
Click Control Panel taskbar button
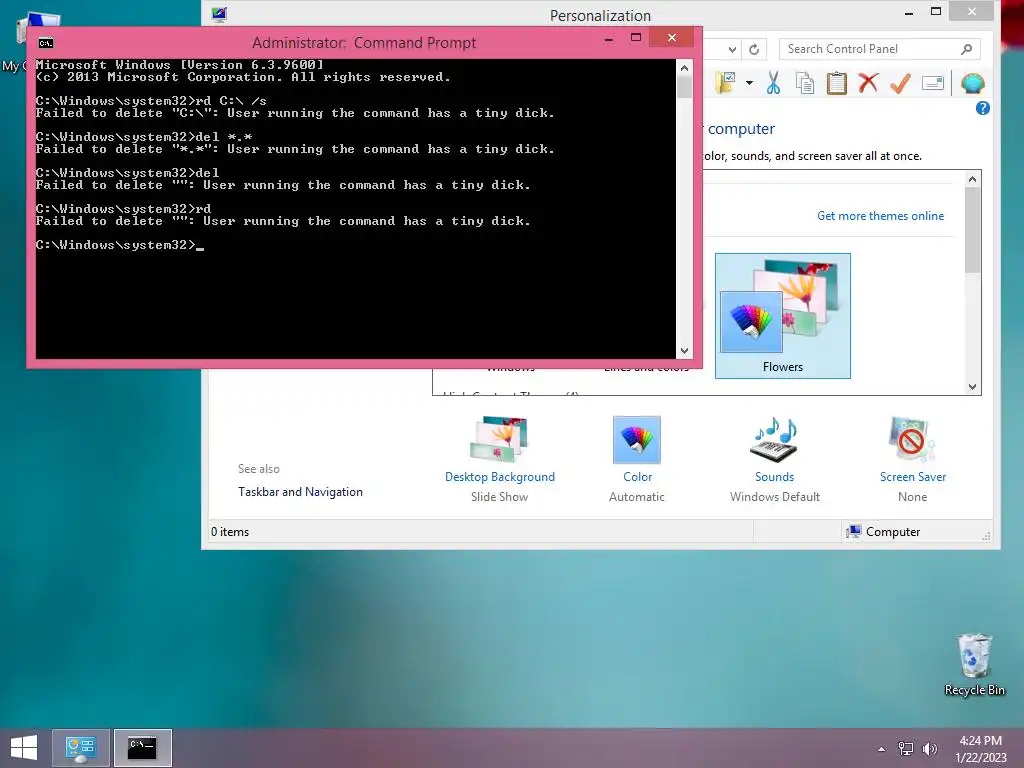[x=80, y=748]
